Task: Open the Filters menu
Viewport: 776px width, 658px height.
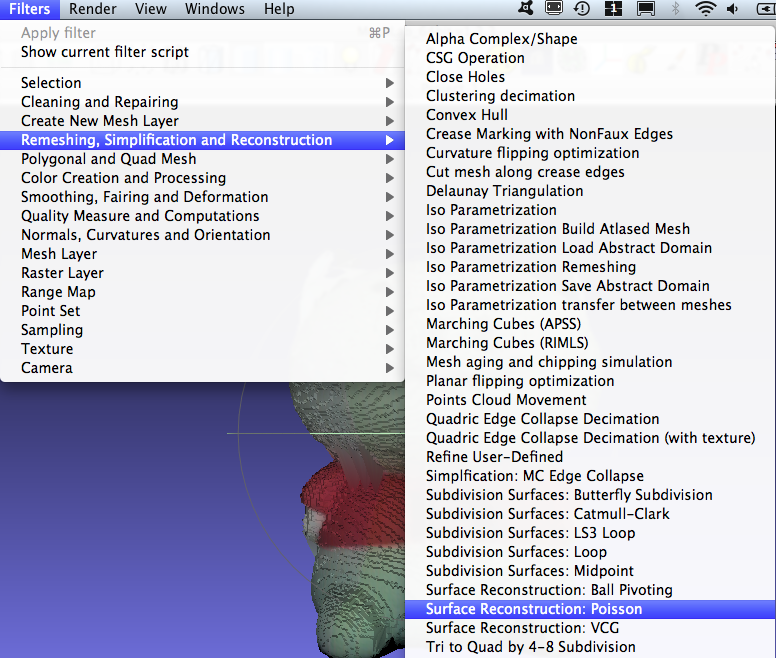Action: click(x=29, y=9)
